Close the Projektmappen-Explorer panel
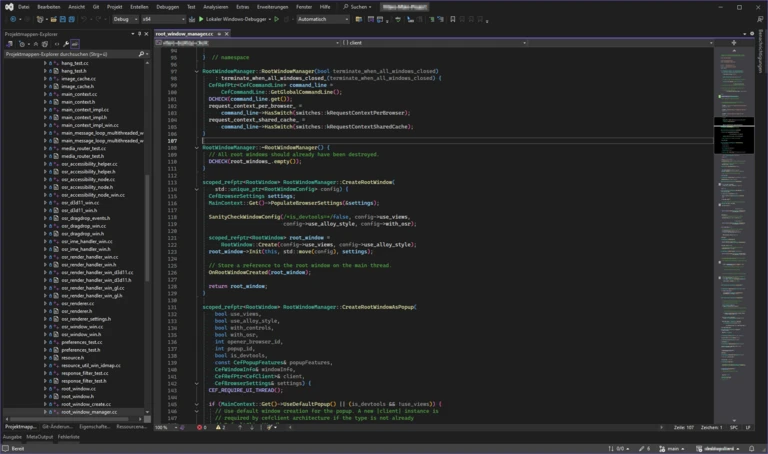The width and height of the screenshot is (768, 454). [146, 34]
